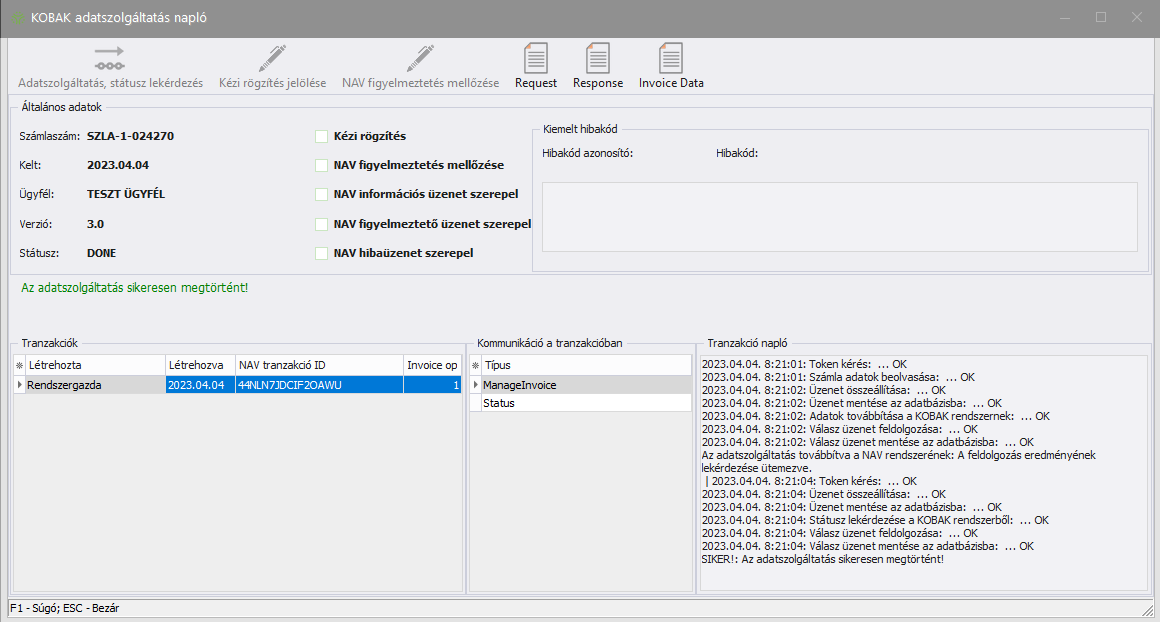Expand the Rendszergazda row arrow indicator
1160x622 pixels.
tap(18, 385)
